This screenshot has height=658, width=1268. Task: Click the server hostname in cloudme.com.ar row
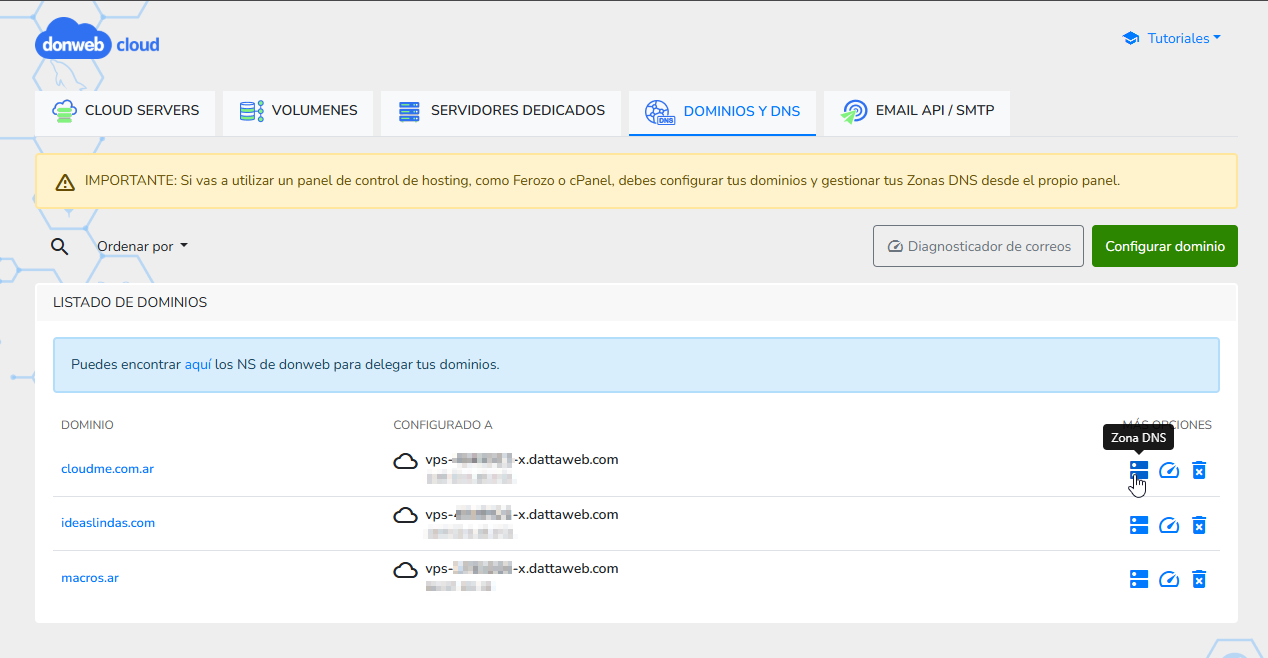click(x=522, y=460)
